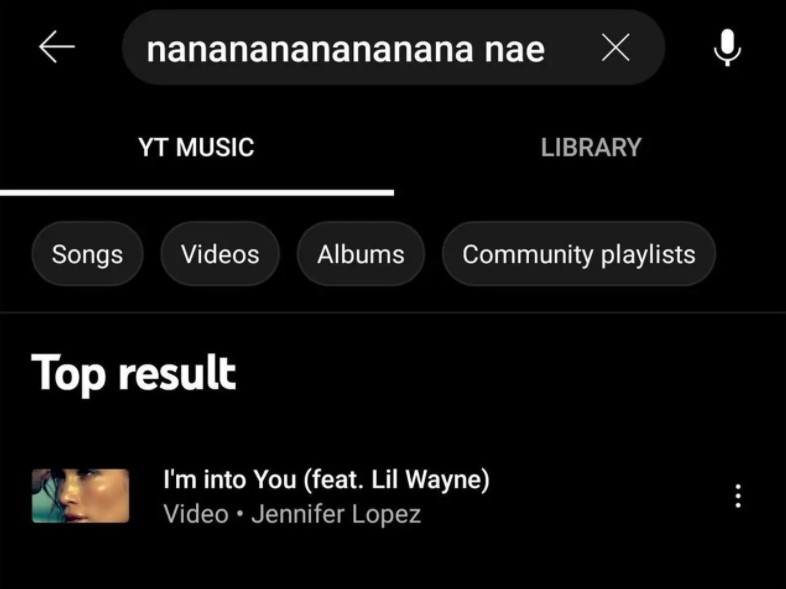
Task: Click the white indicator under YT MUSIC
Action: pos(196,192)
